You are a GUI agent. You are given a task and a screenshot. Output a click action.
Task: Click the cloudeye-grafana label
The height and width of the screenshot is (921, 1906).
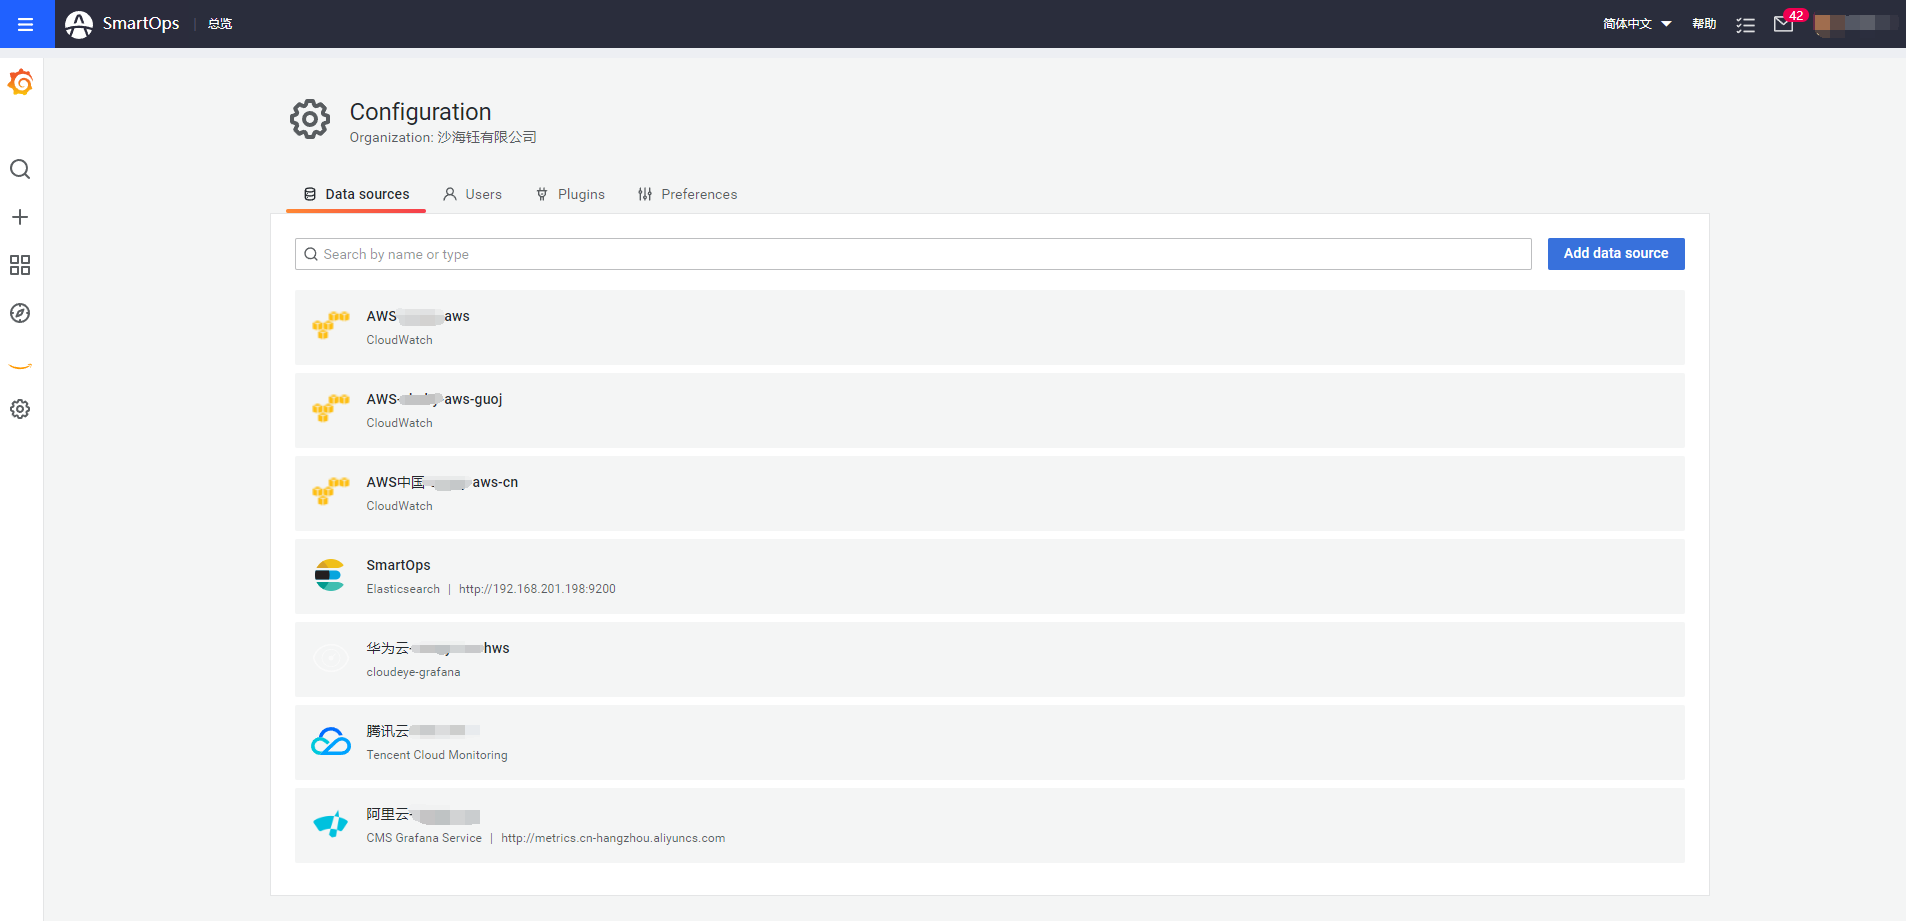(x=413, y=672)
